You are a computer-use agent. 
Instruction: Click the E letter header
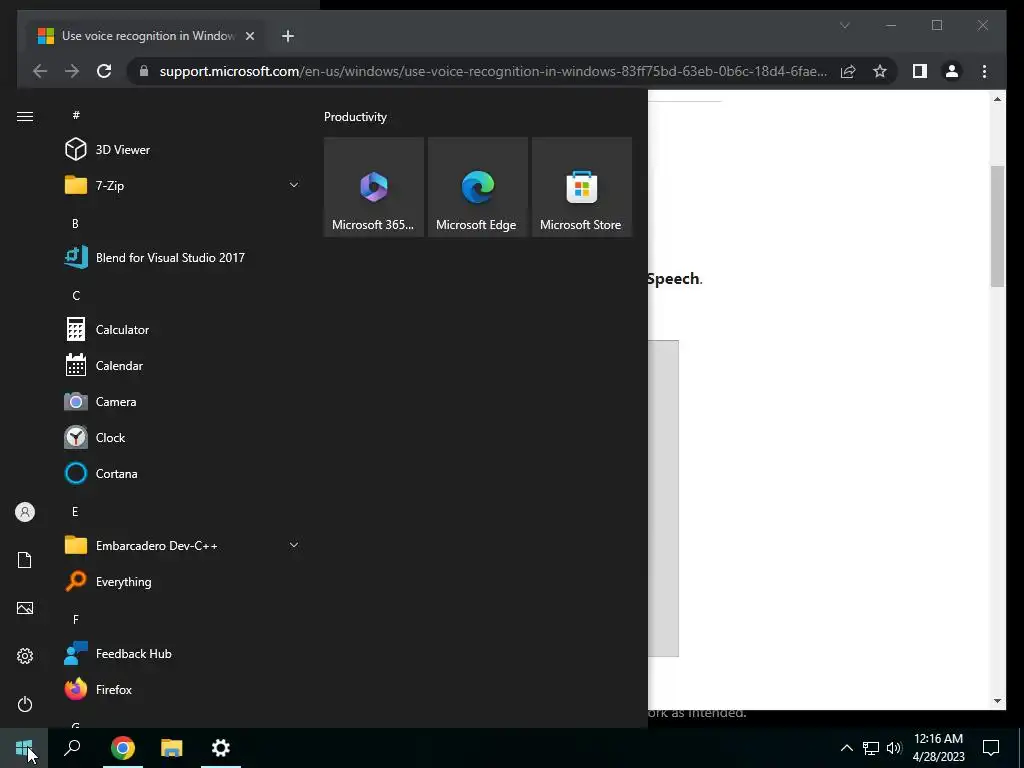click(75, 511)
